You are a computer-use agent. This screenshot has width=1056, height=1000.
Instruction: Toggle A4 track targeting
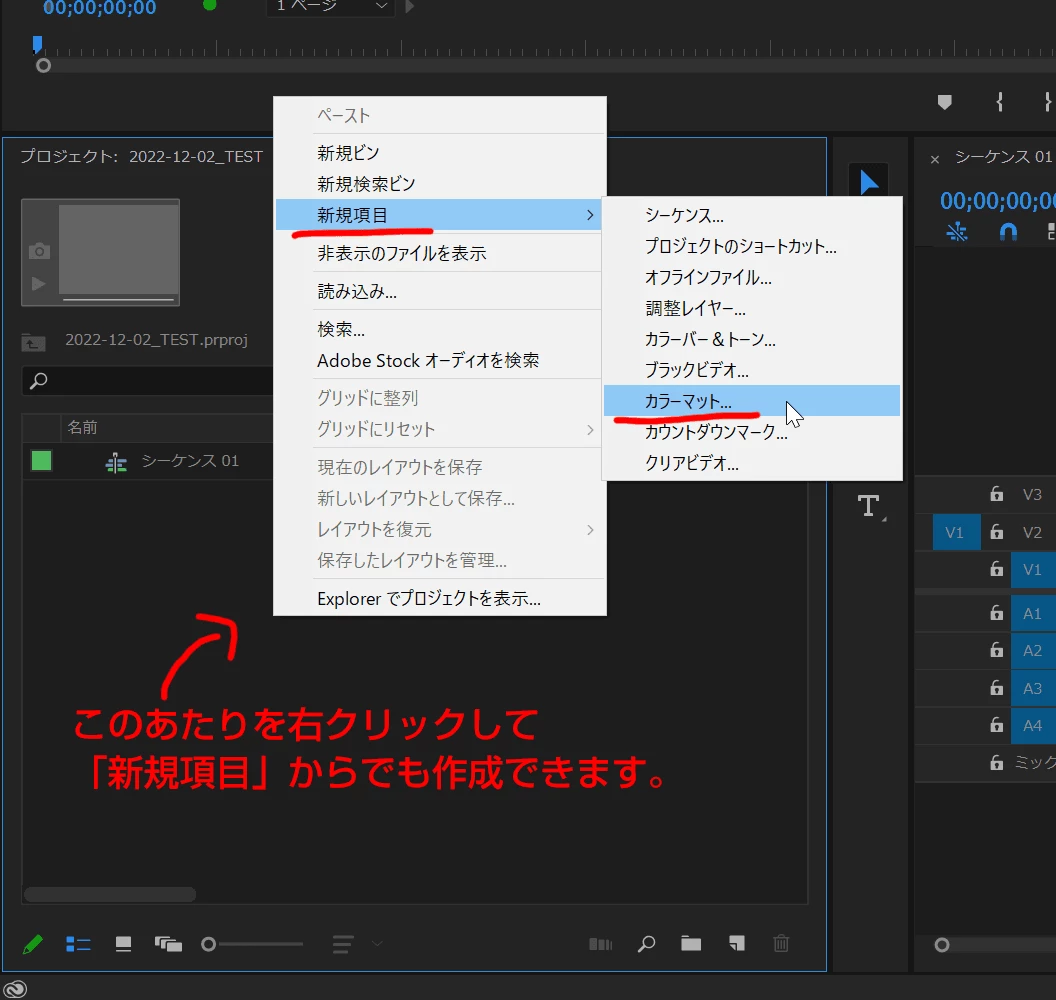coord(1033,725)
